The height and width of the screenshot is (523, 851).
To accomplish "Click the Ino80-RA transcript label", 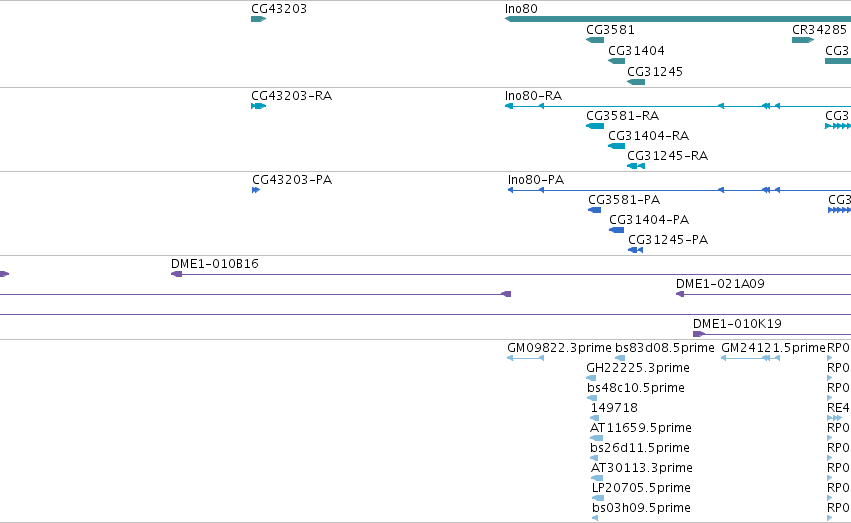I will click(533, 96).
